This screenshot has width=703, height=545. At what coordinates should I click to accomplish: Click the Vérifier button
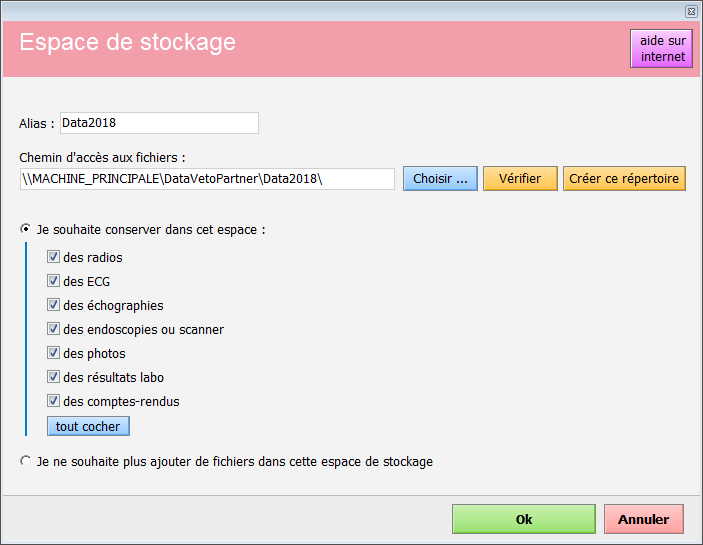coord(520,178)
